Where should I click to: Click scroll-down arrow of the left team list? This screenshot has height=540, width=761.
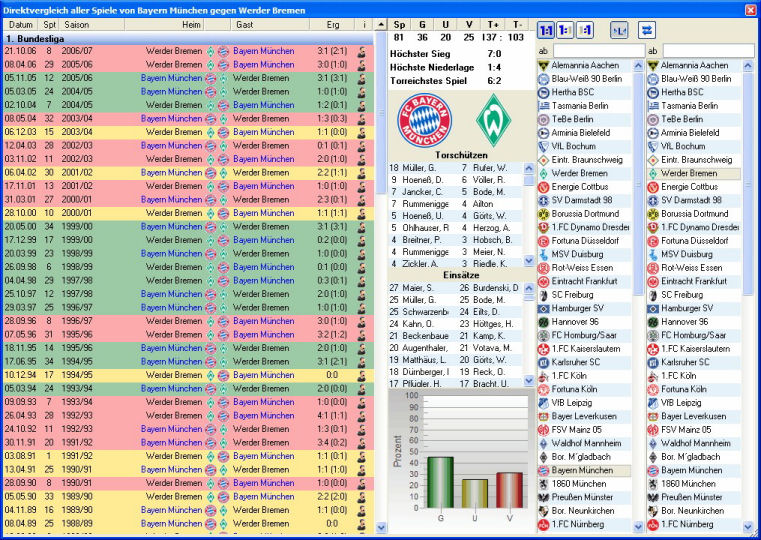(639, 526)
